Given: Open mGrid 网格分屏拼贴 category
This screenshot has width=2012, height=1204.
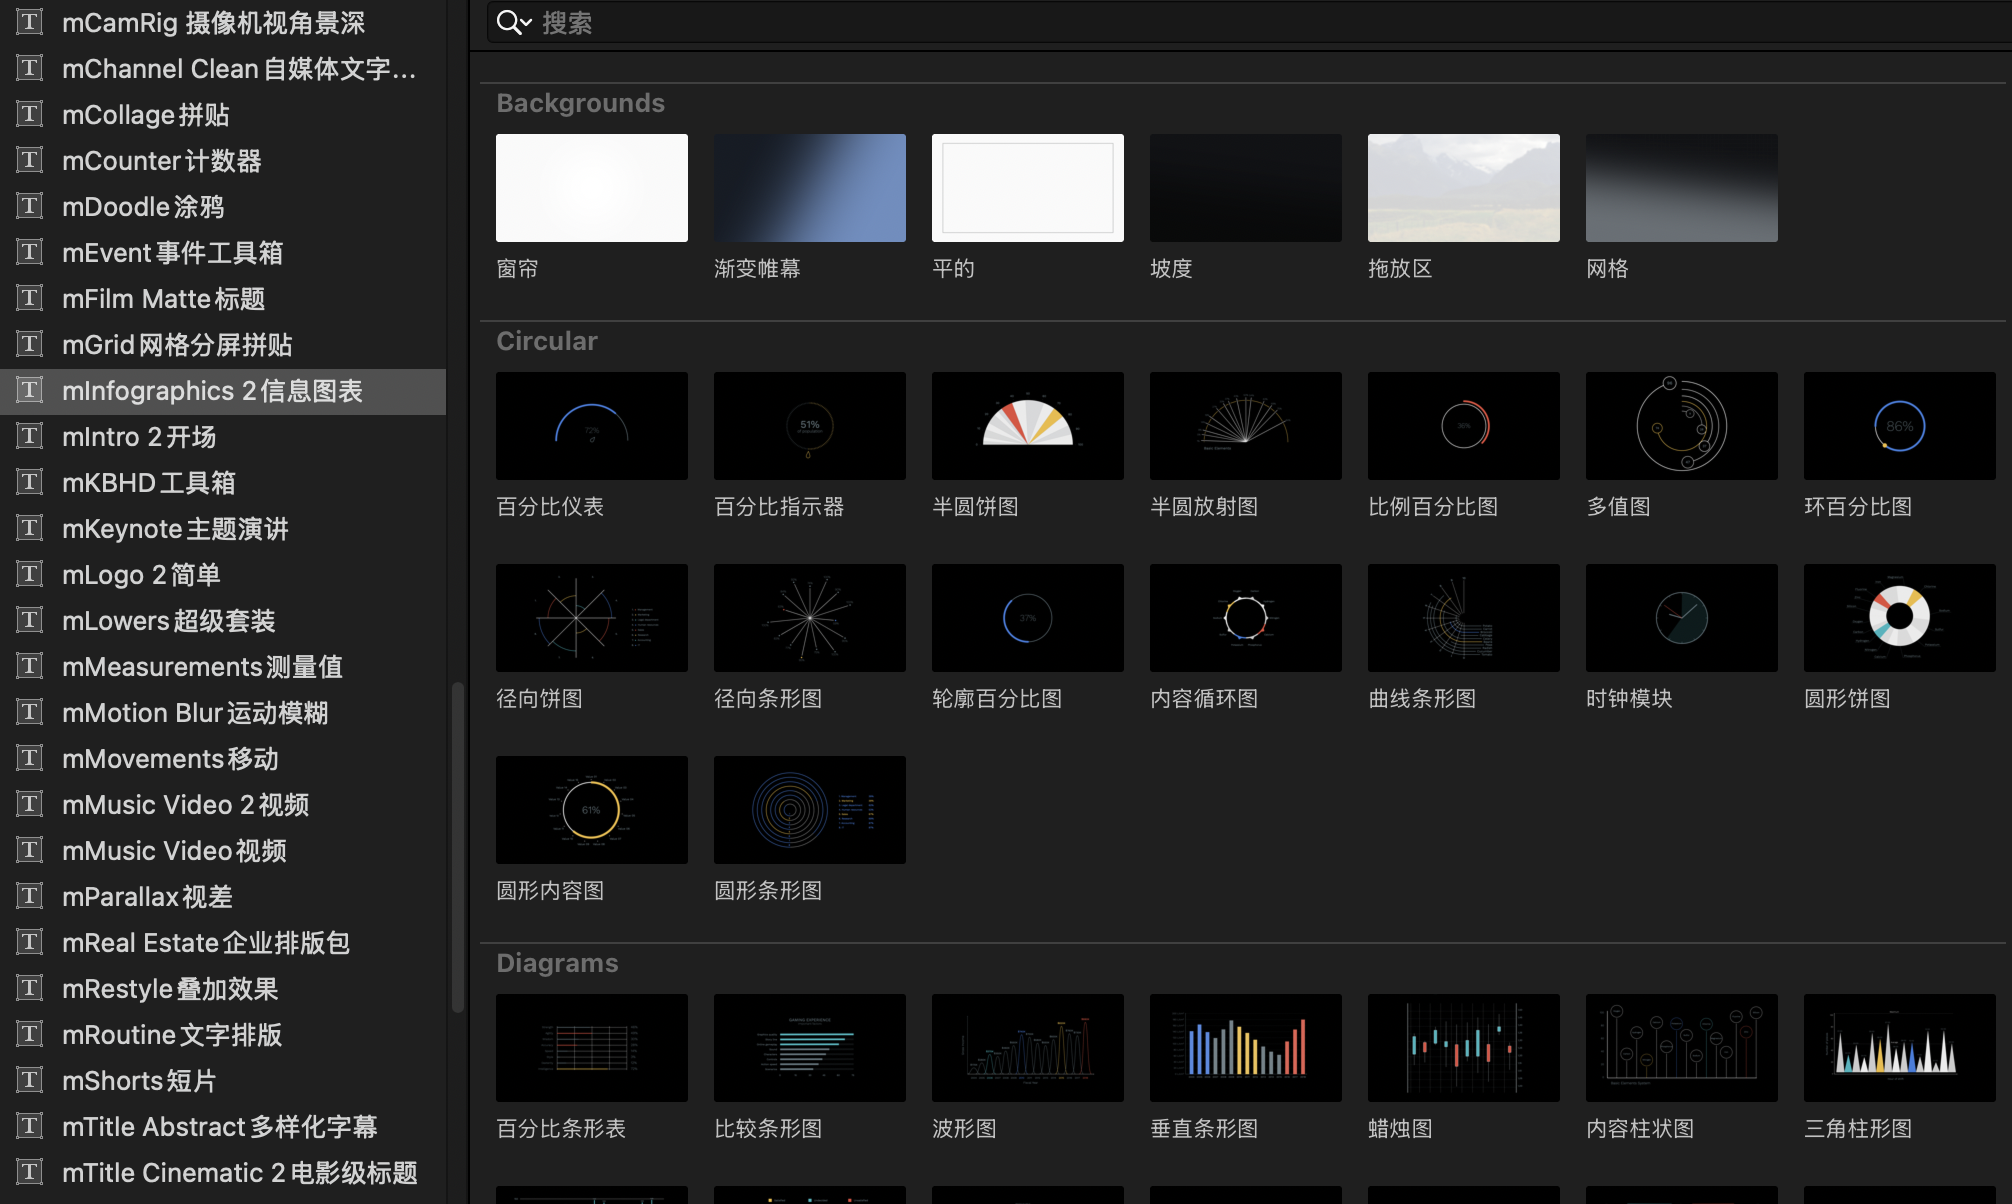Looking at the screenshot, I should click(223, 344).
